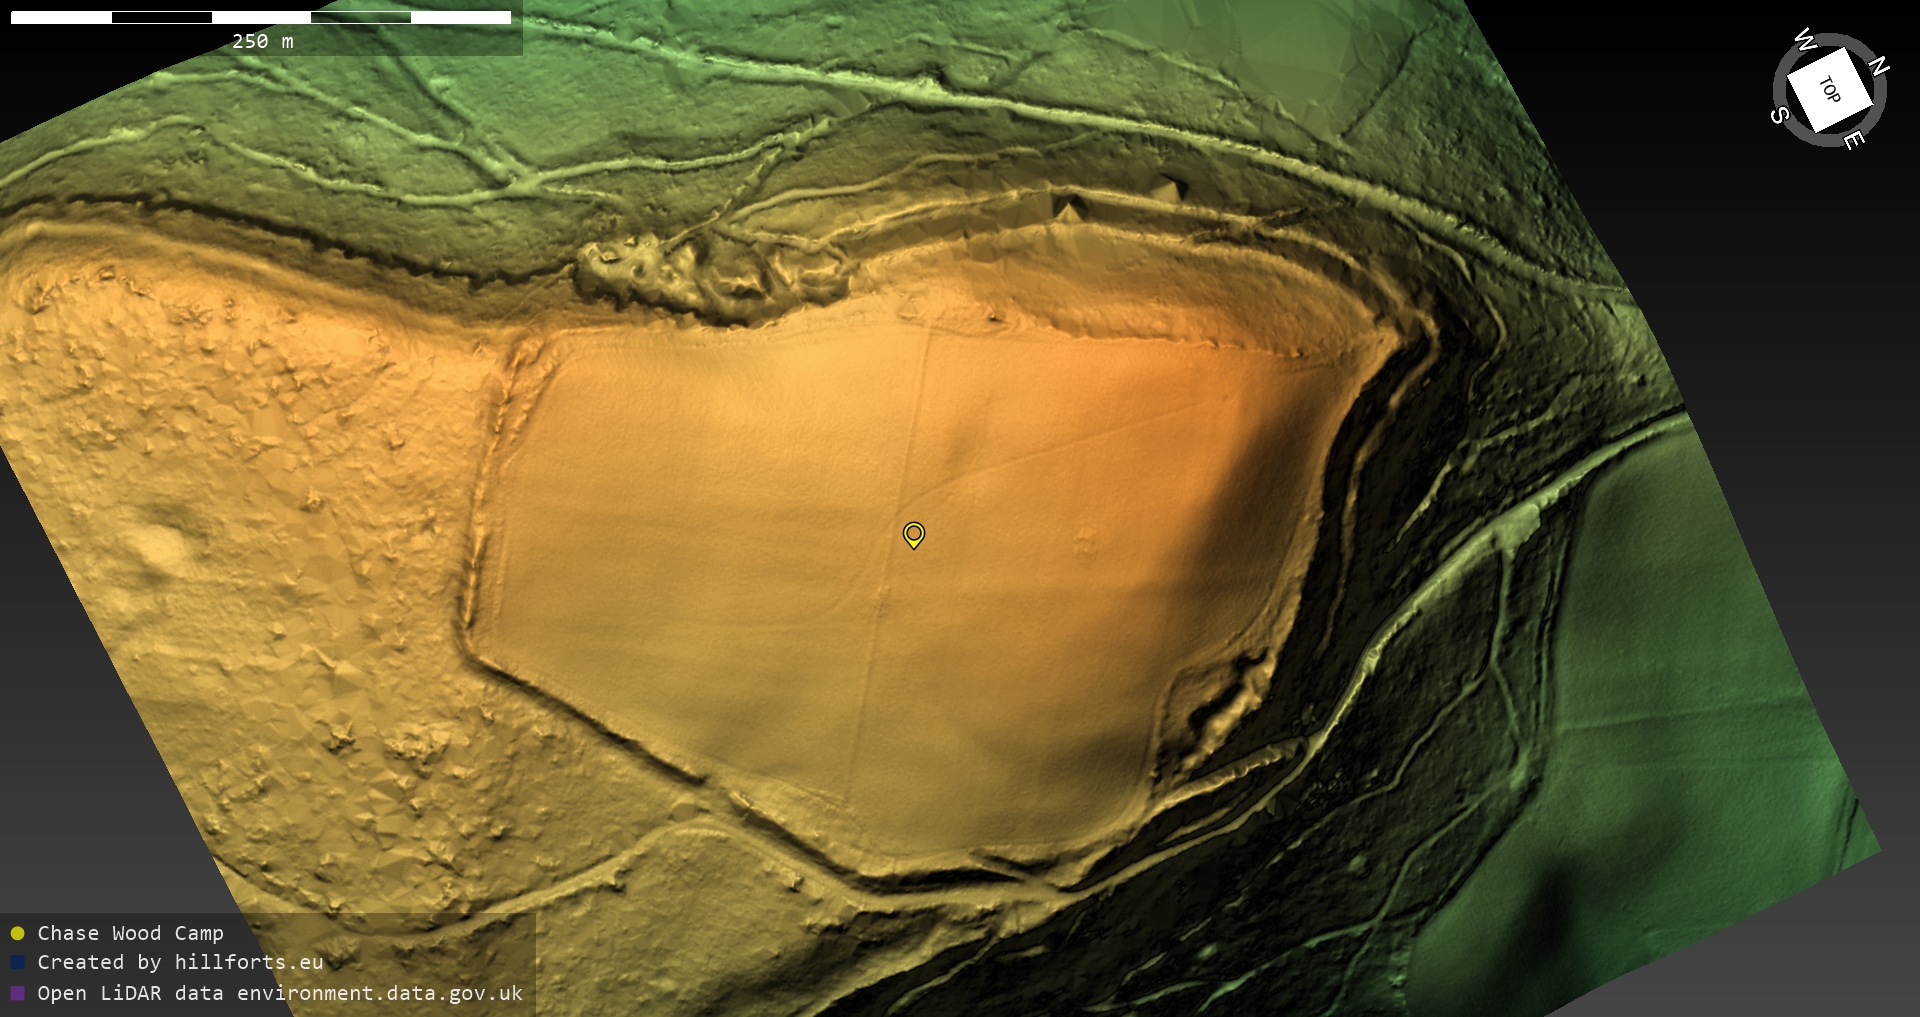Click the rightmost white segment of the scale bar
1920x1017 pixels.
pyautogui.click(x=461, y=17)
